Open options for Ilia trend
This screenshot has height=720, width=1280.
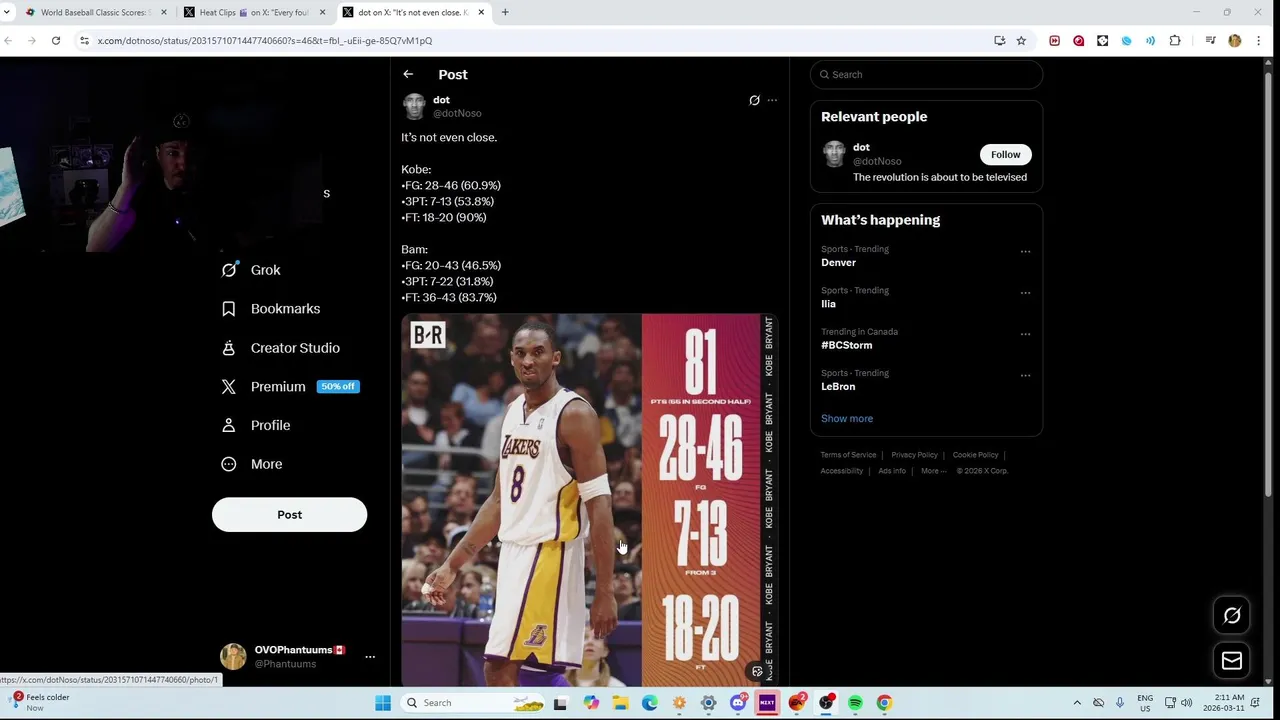(x=1025, y=293)
